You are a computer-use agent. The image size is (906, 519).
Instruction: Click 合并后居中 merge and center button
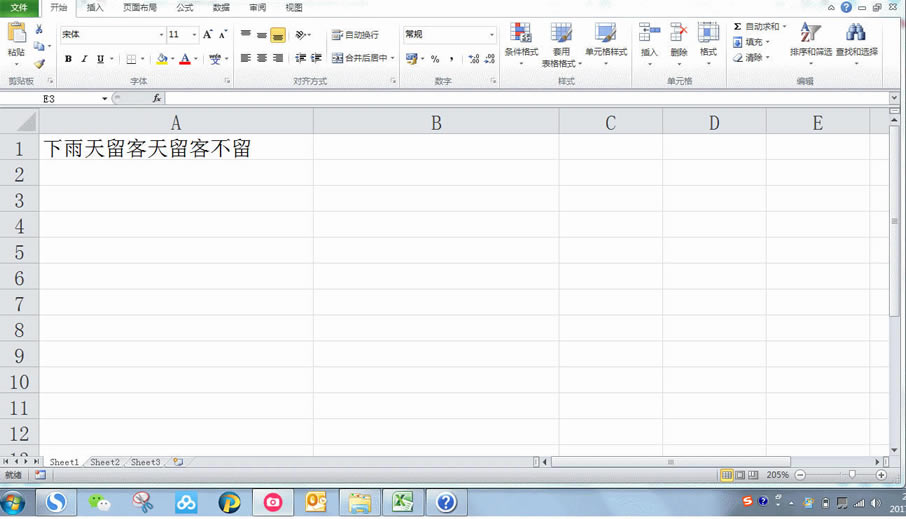coord(359,58)
